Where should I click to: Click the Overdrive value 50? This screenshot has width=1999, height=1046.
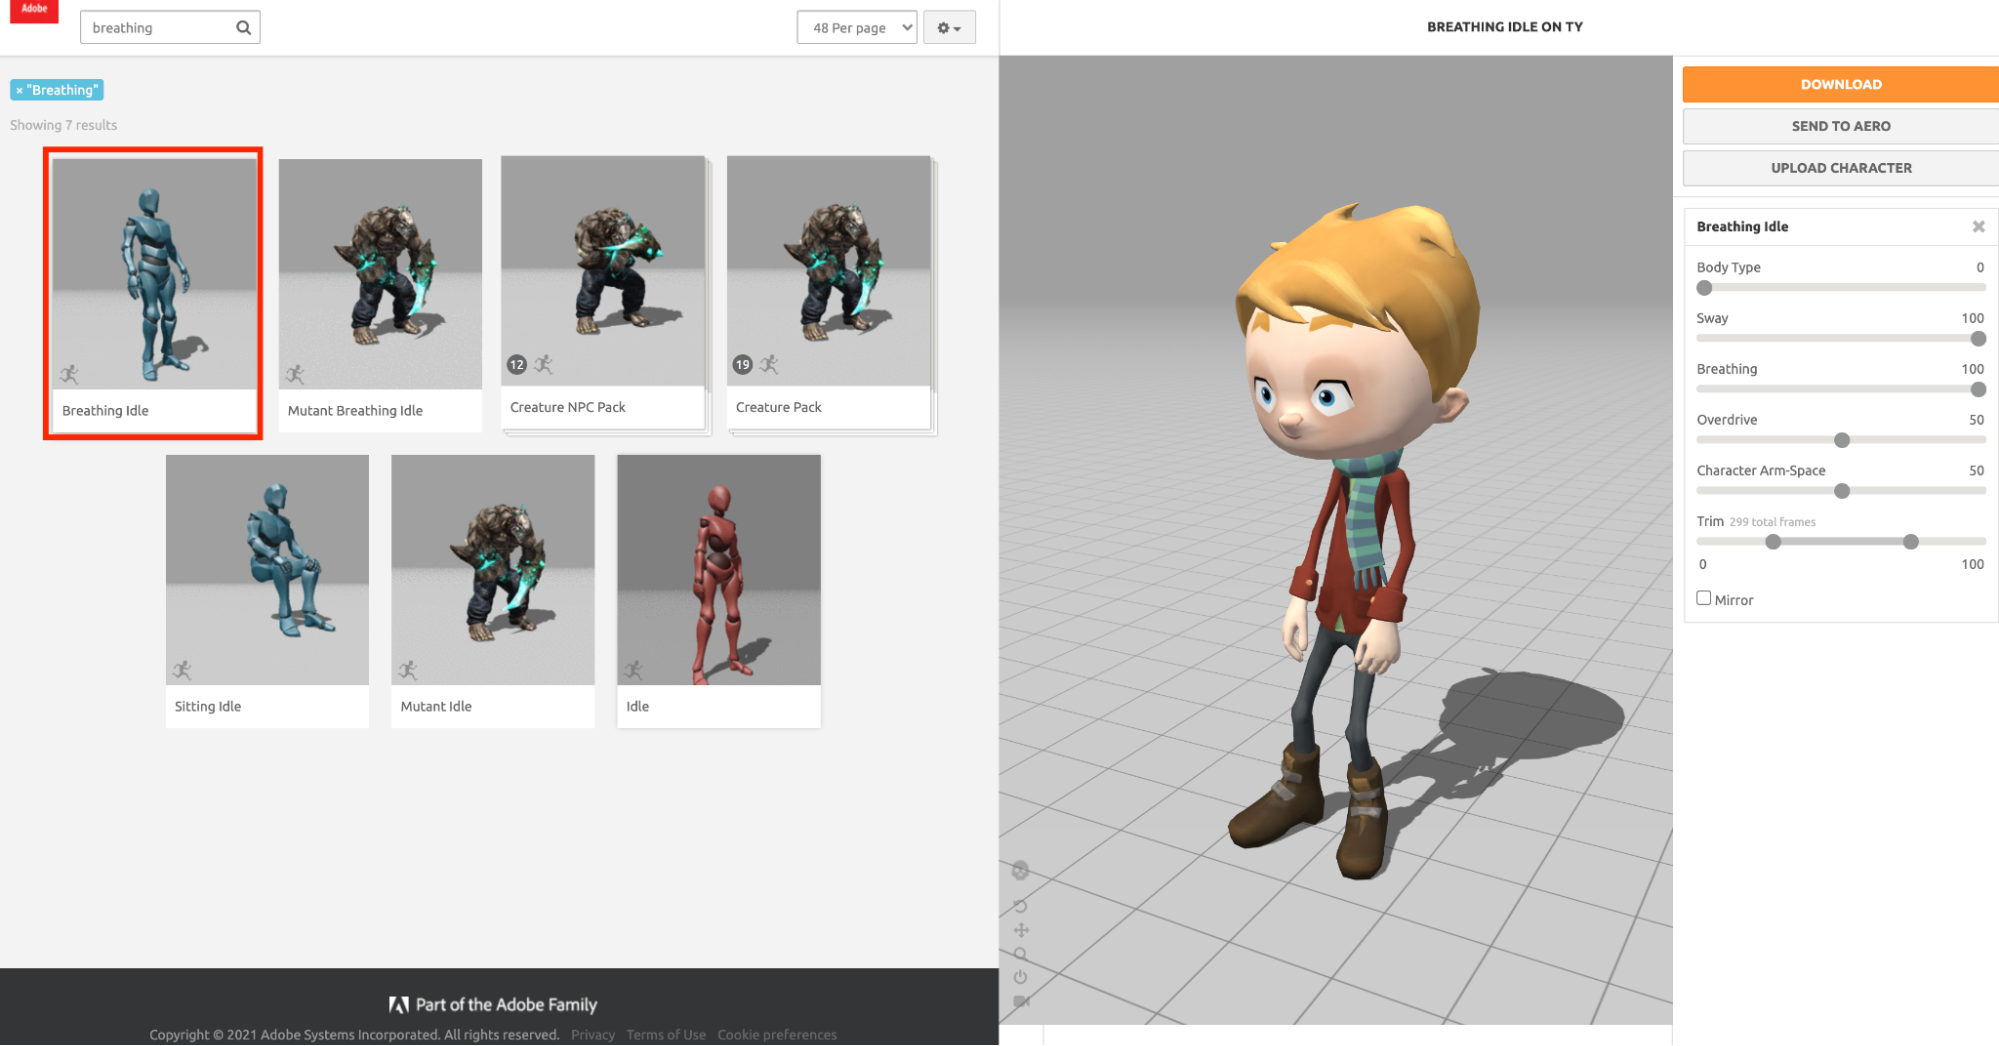(1976, 420)
